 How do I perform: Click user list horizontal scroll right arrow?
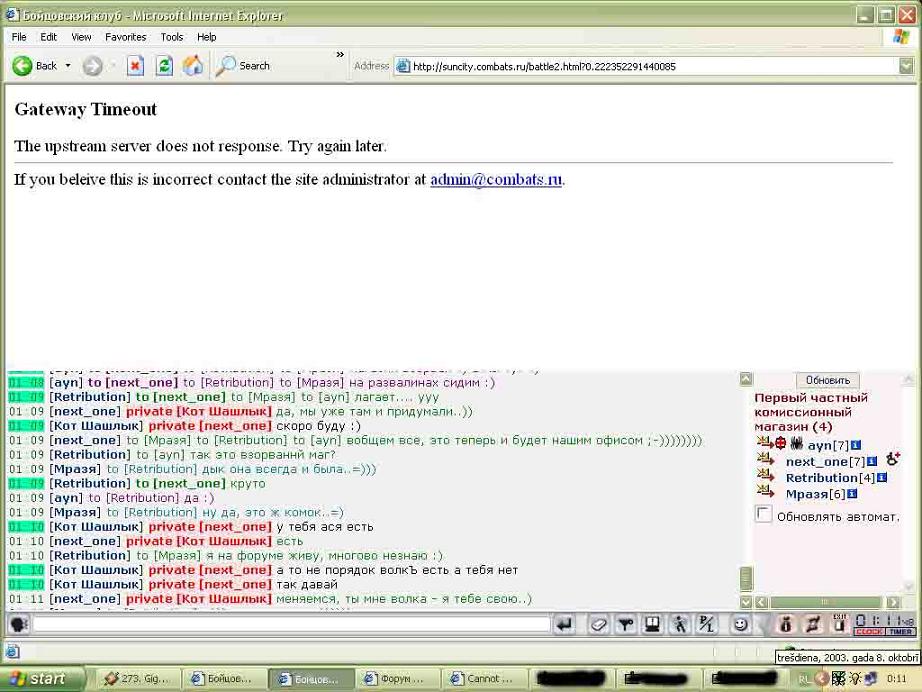click(894, 602)
